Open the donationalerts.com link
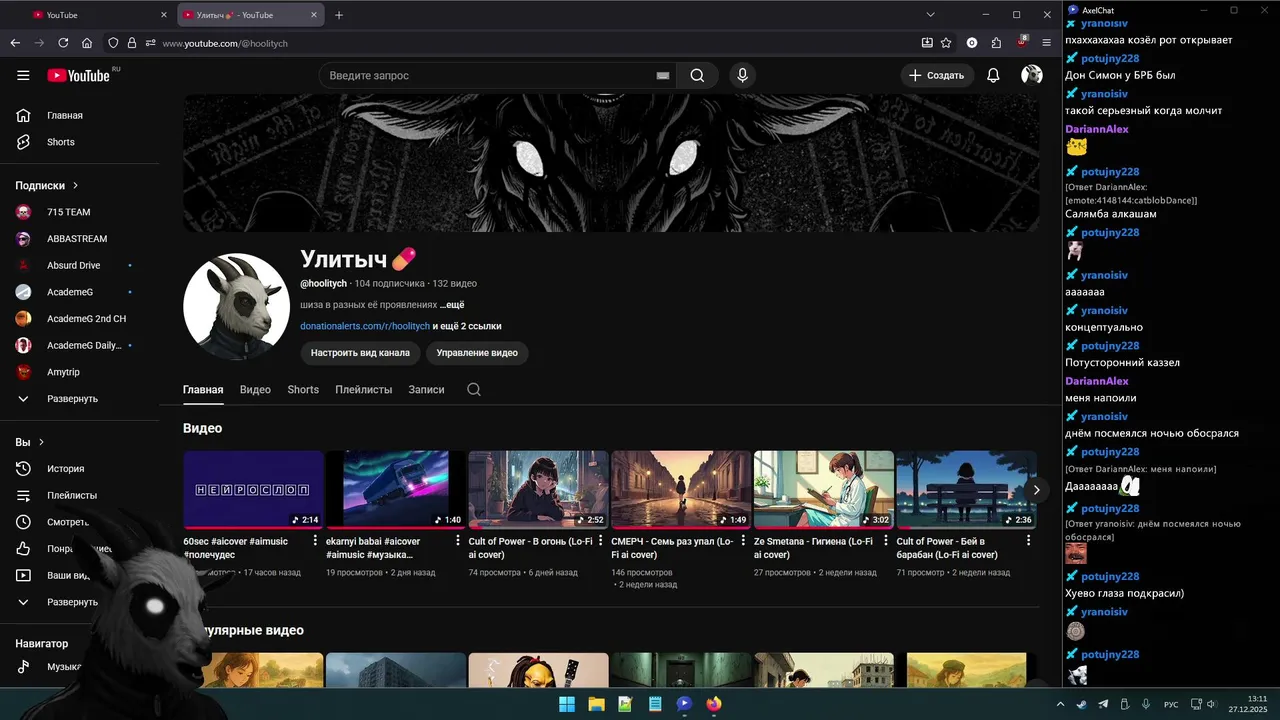The width and height of the screenshot is (1280, 720). (365, 326)
